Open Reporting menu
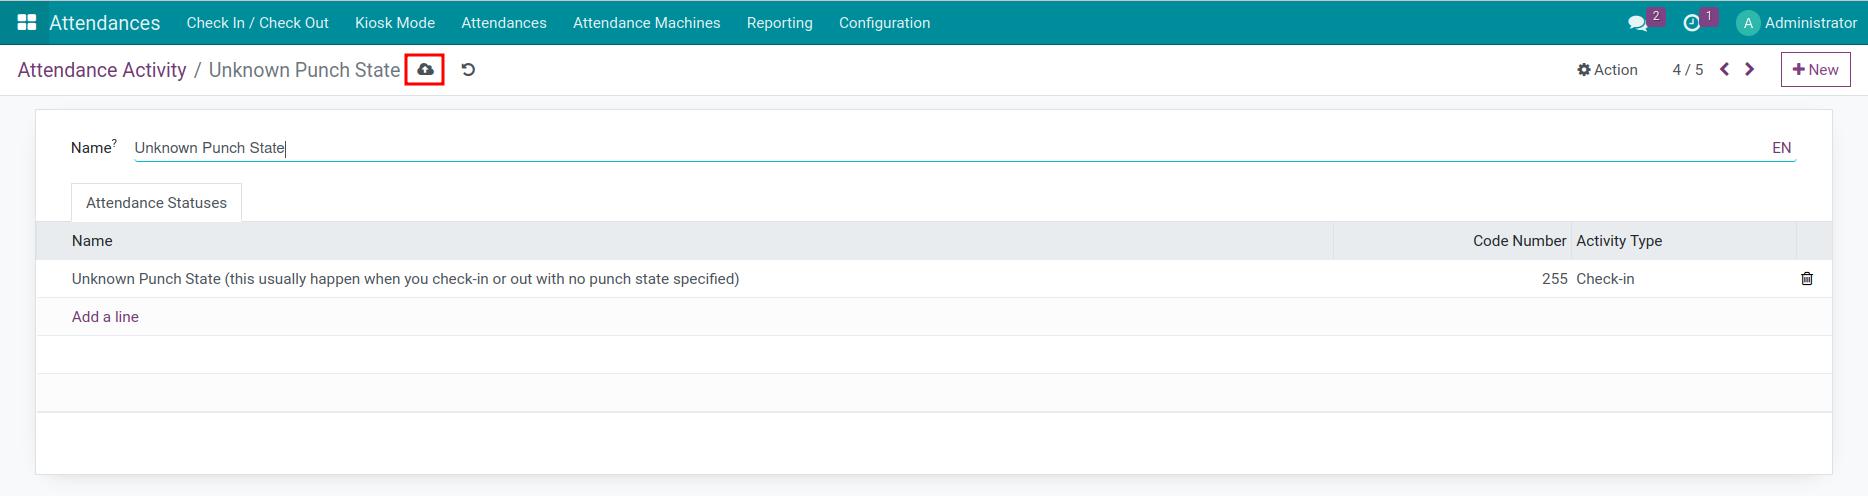Screen dimensions: 1868x496 tap(779, 23)
